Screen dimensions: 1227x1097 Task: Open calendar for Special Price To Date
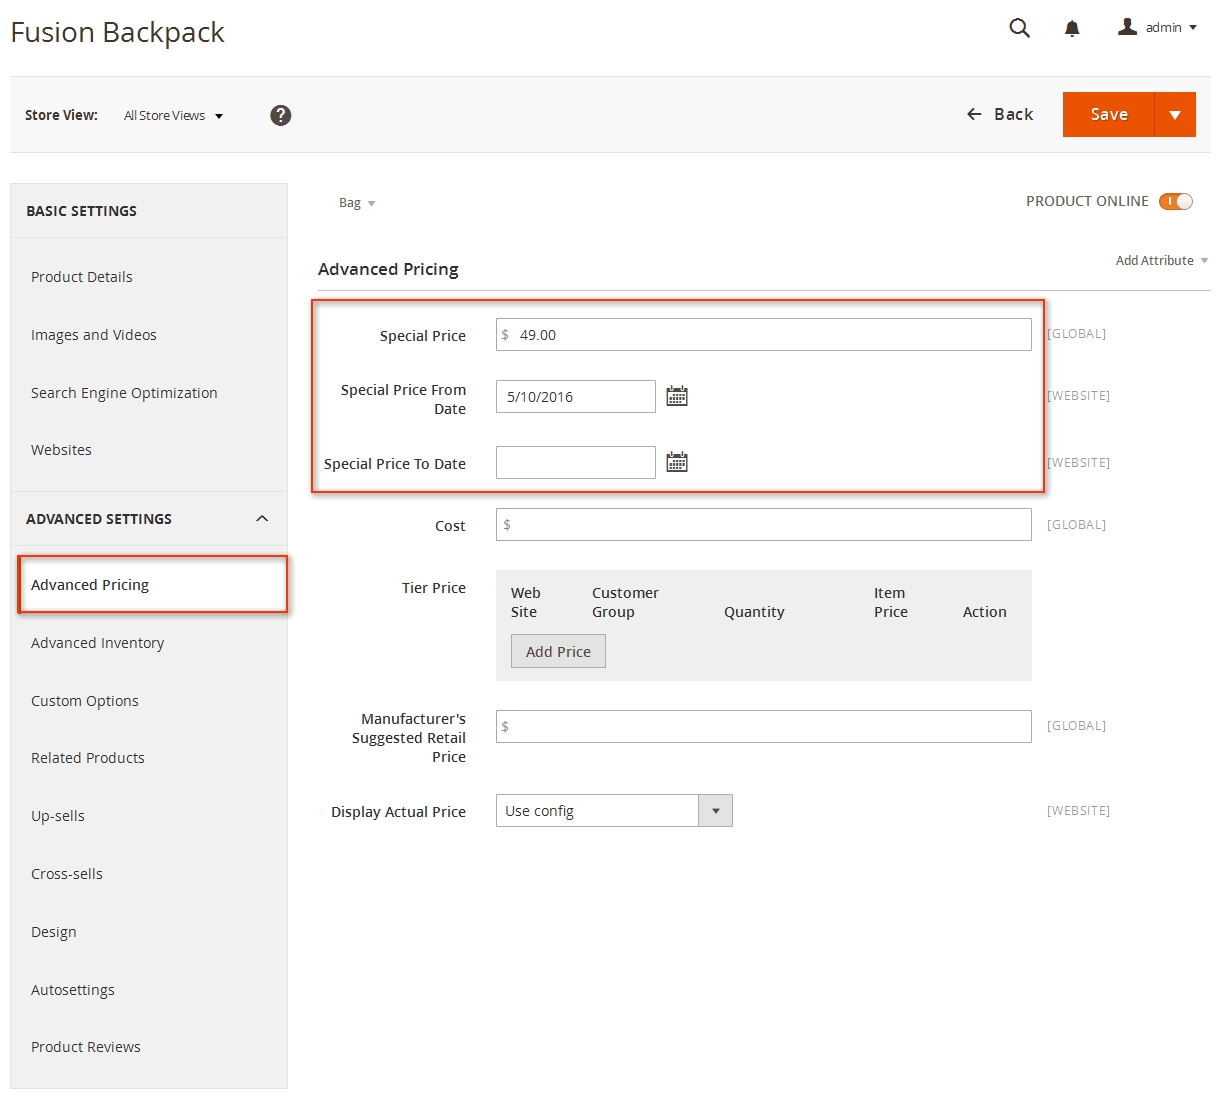coord(677,462)
